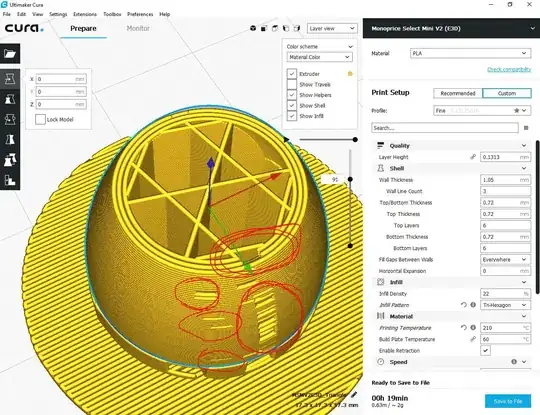The image size is (540, 415).
Task: Click the Layer Height link icon
Action: point(473,157)
